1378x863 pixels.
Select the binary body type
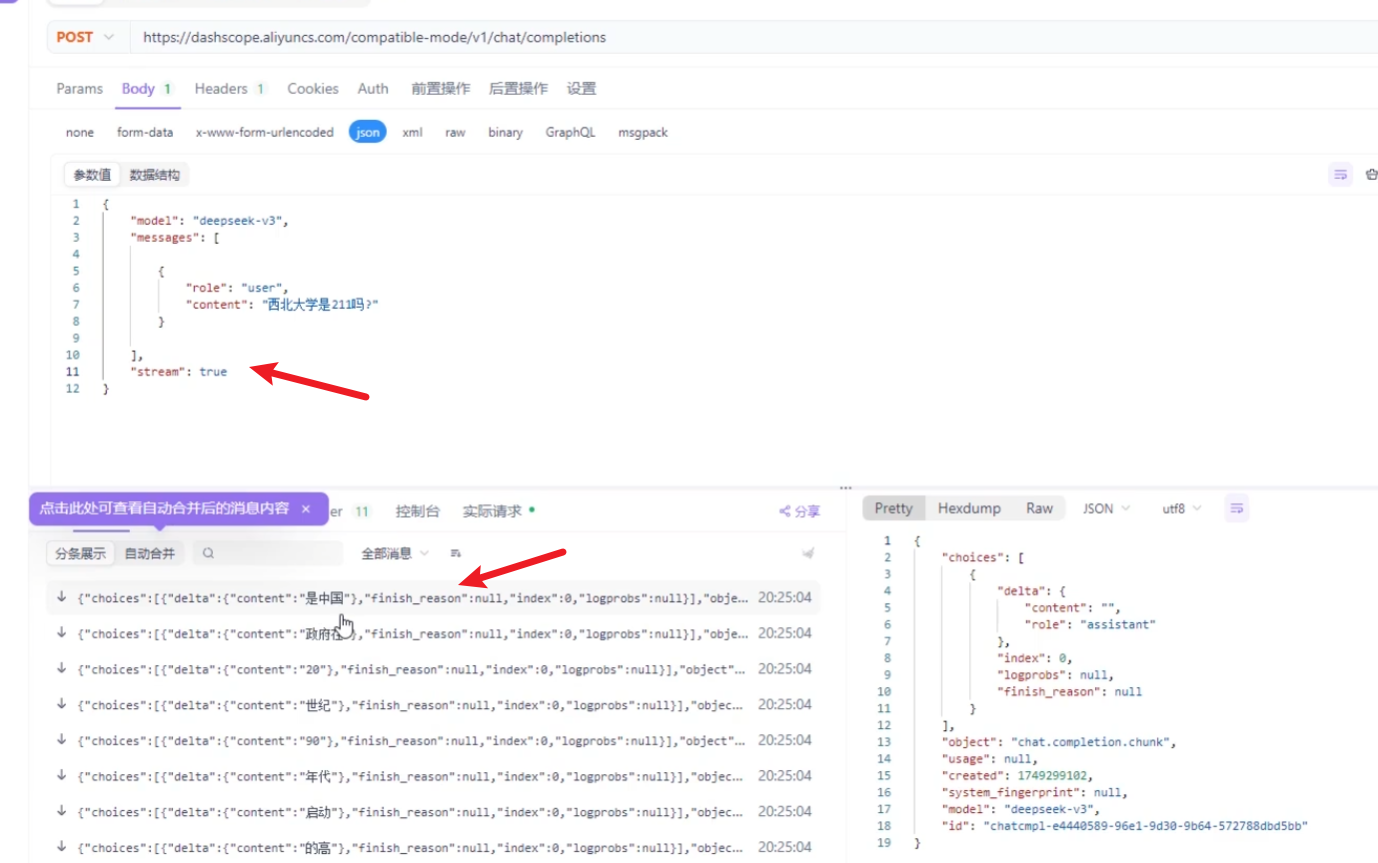pos(505,132)
